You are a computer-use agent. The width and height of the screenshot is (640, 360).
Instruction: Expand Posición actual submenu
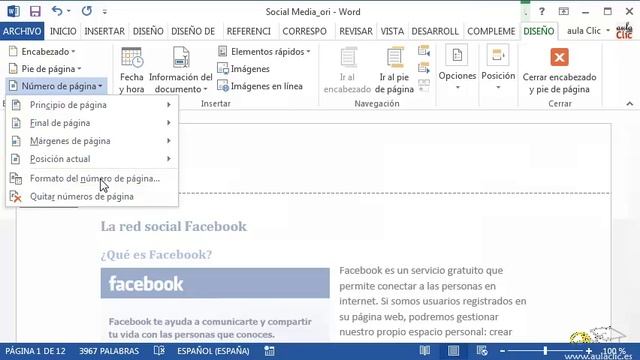click(92, 159)
